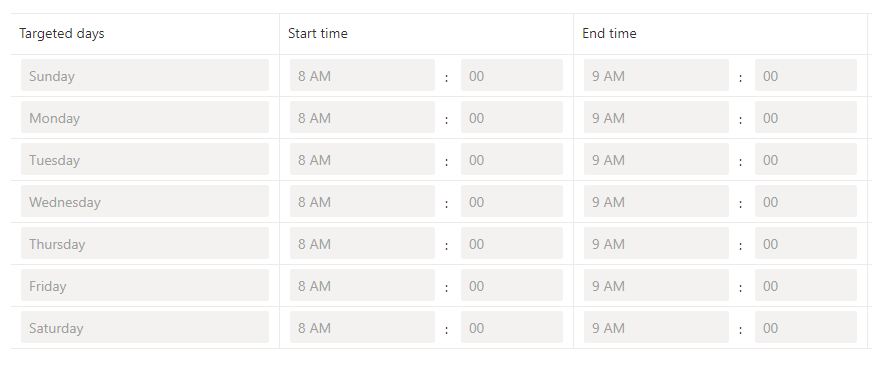This screenshot has width=872, height=366.
Task: Open Saturday end hour 9 AM dropdown
Action: [656, 327]
